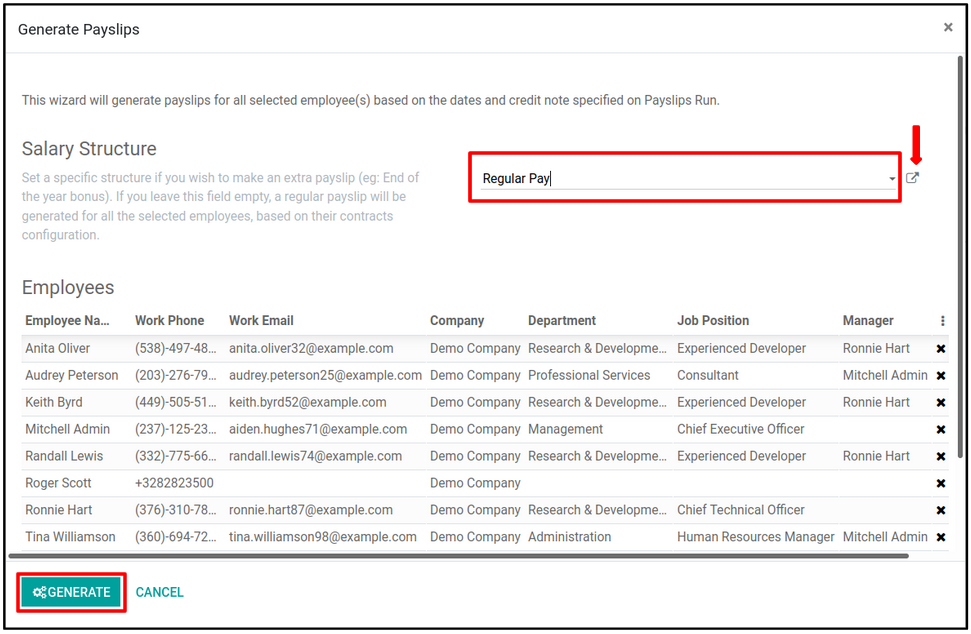Click email tina.williamson98@example.com
Viewport: 971px width, 634px height.
coord(323,537)
